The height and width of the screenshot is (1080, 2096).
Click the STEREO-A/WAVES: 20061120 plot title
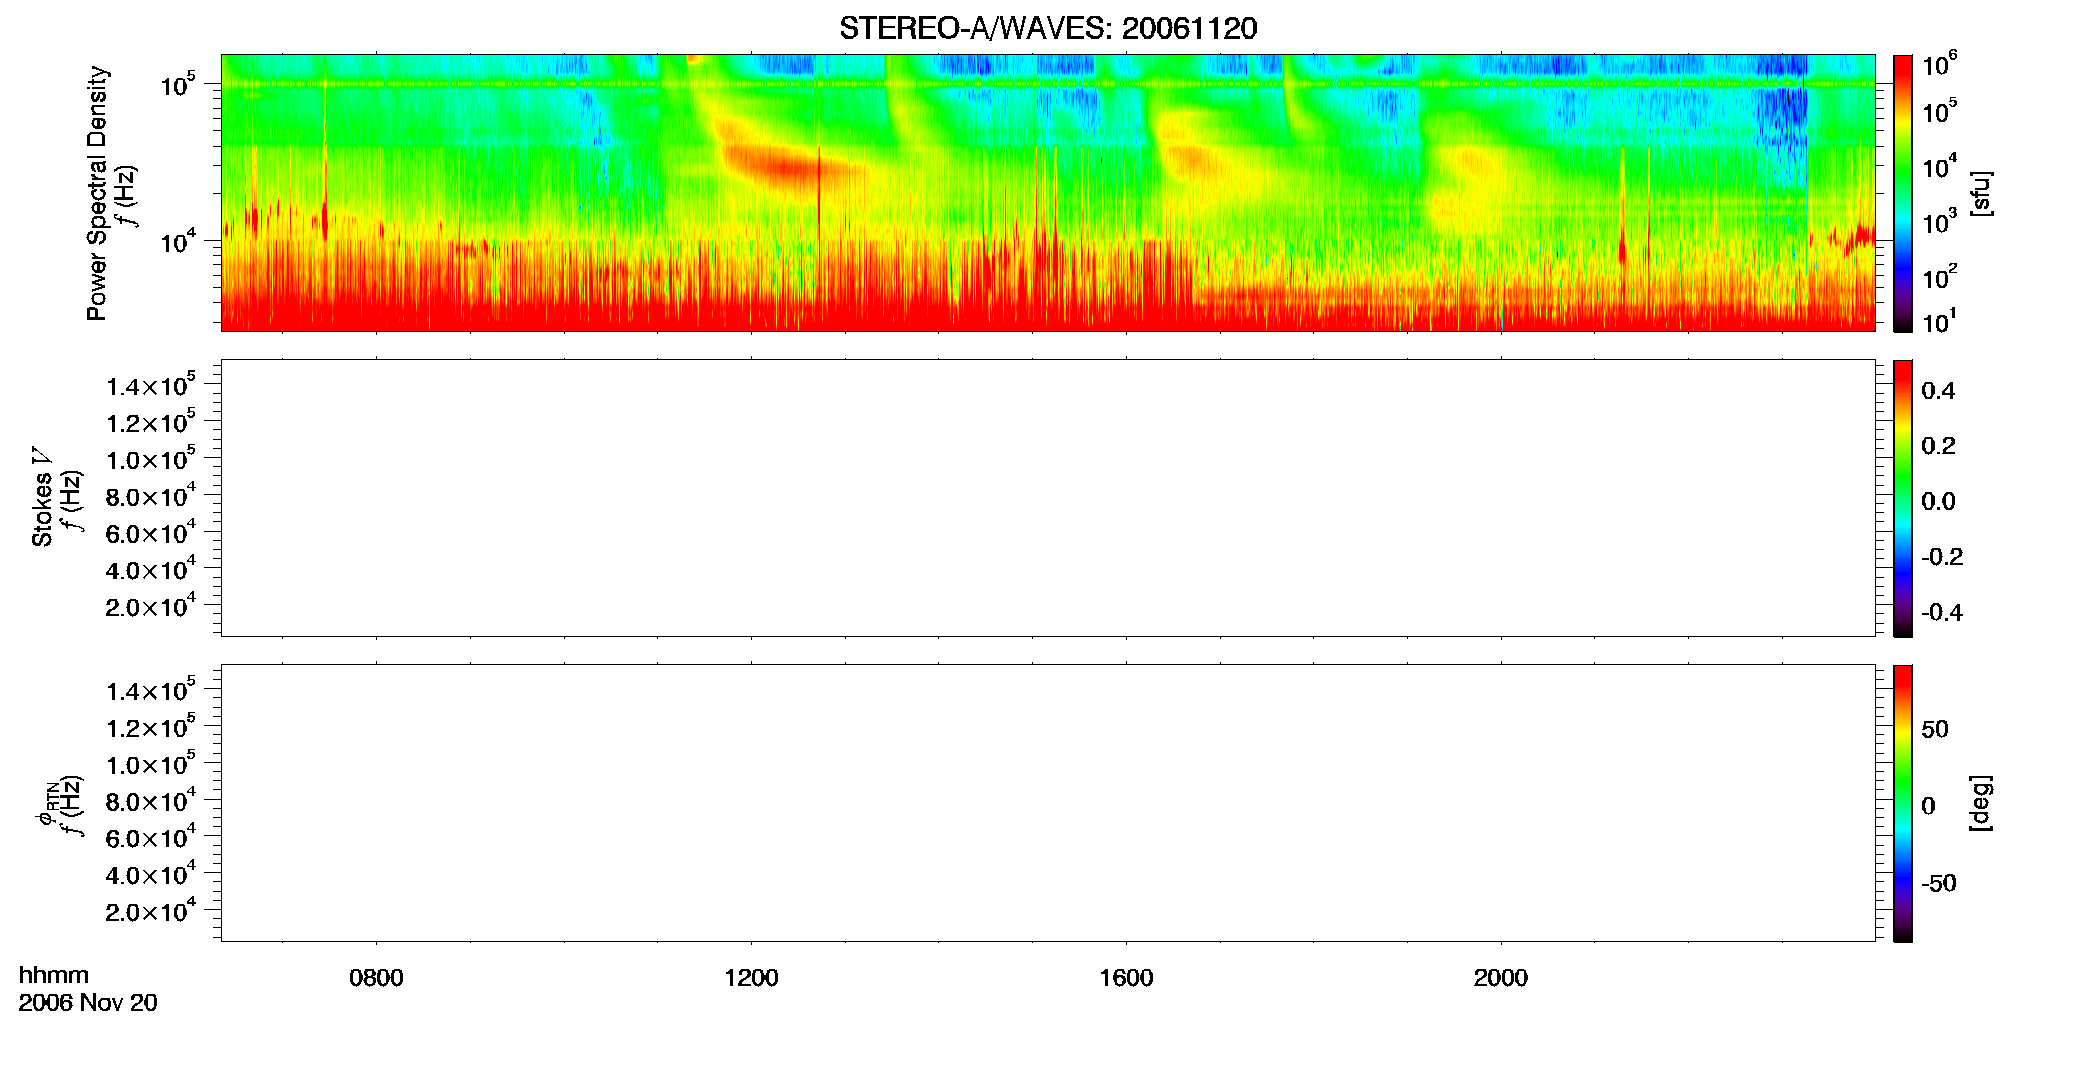point(1048,28)
